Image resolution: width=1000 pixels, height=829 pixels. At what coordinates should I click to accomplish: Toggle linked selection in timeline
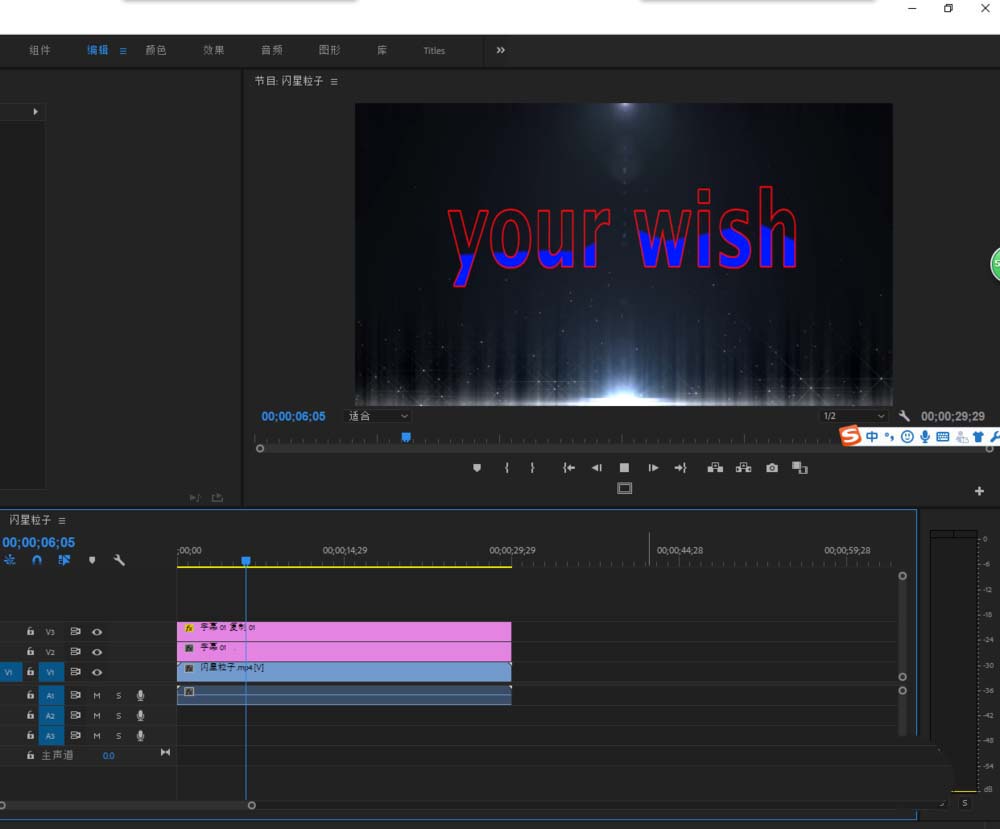[64, 560]
